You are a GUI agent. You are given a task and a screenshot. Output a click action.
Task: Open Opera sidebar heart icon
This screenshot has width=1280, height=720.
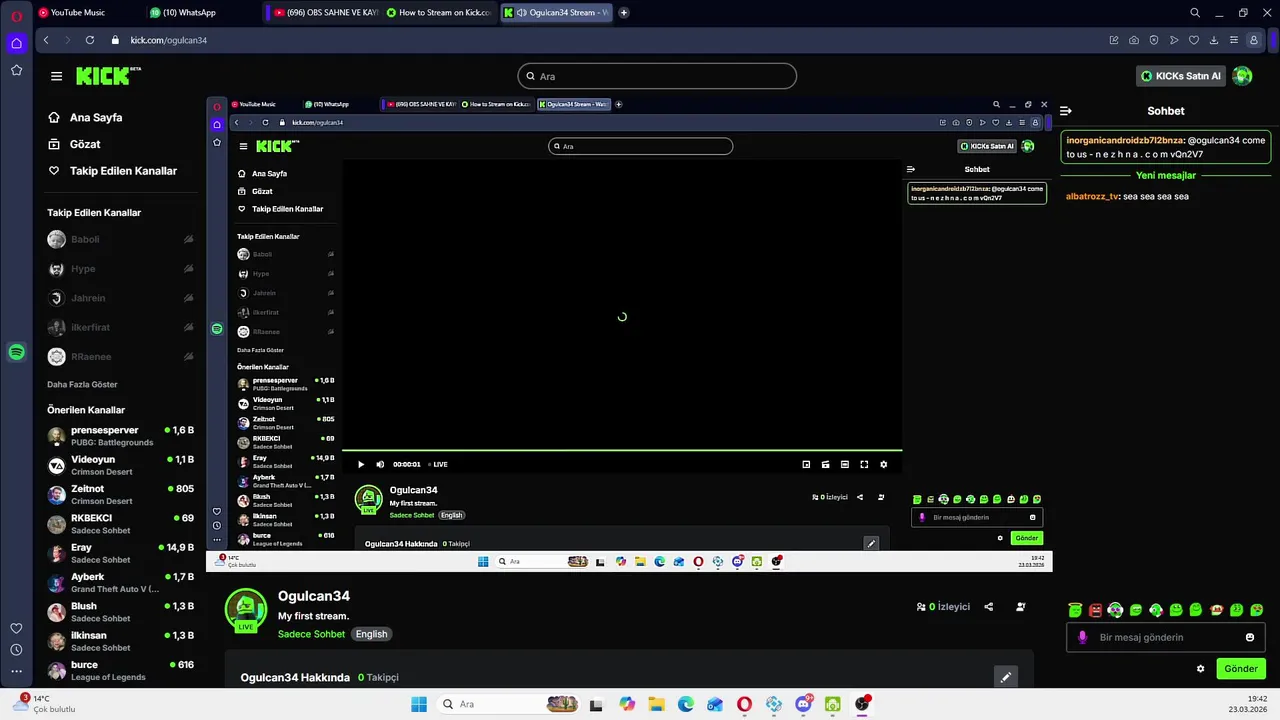click(x=17, y=628)
